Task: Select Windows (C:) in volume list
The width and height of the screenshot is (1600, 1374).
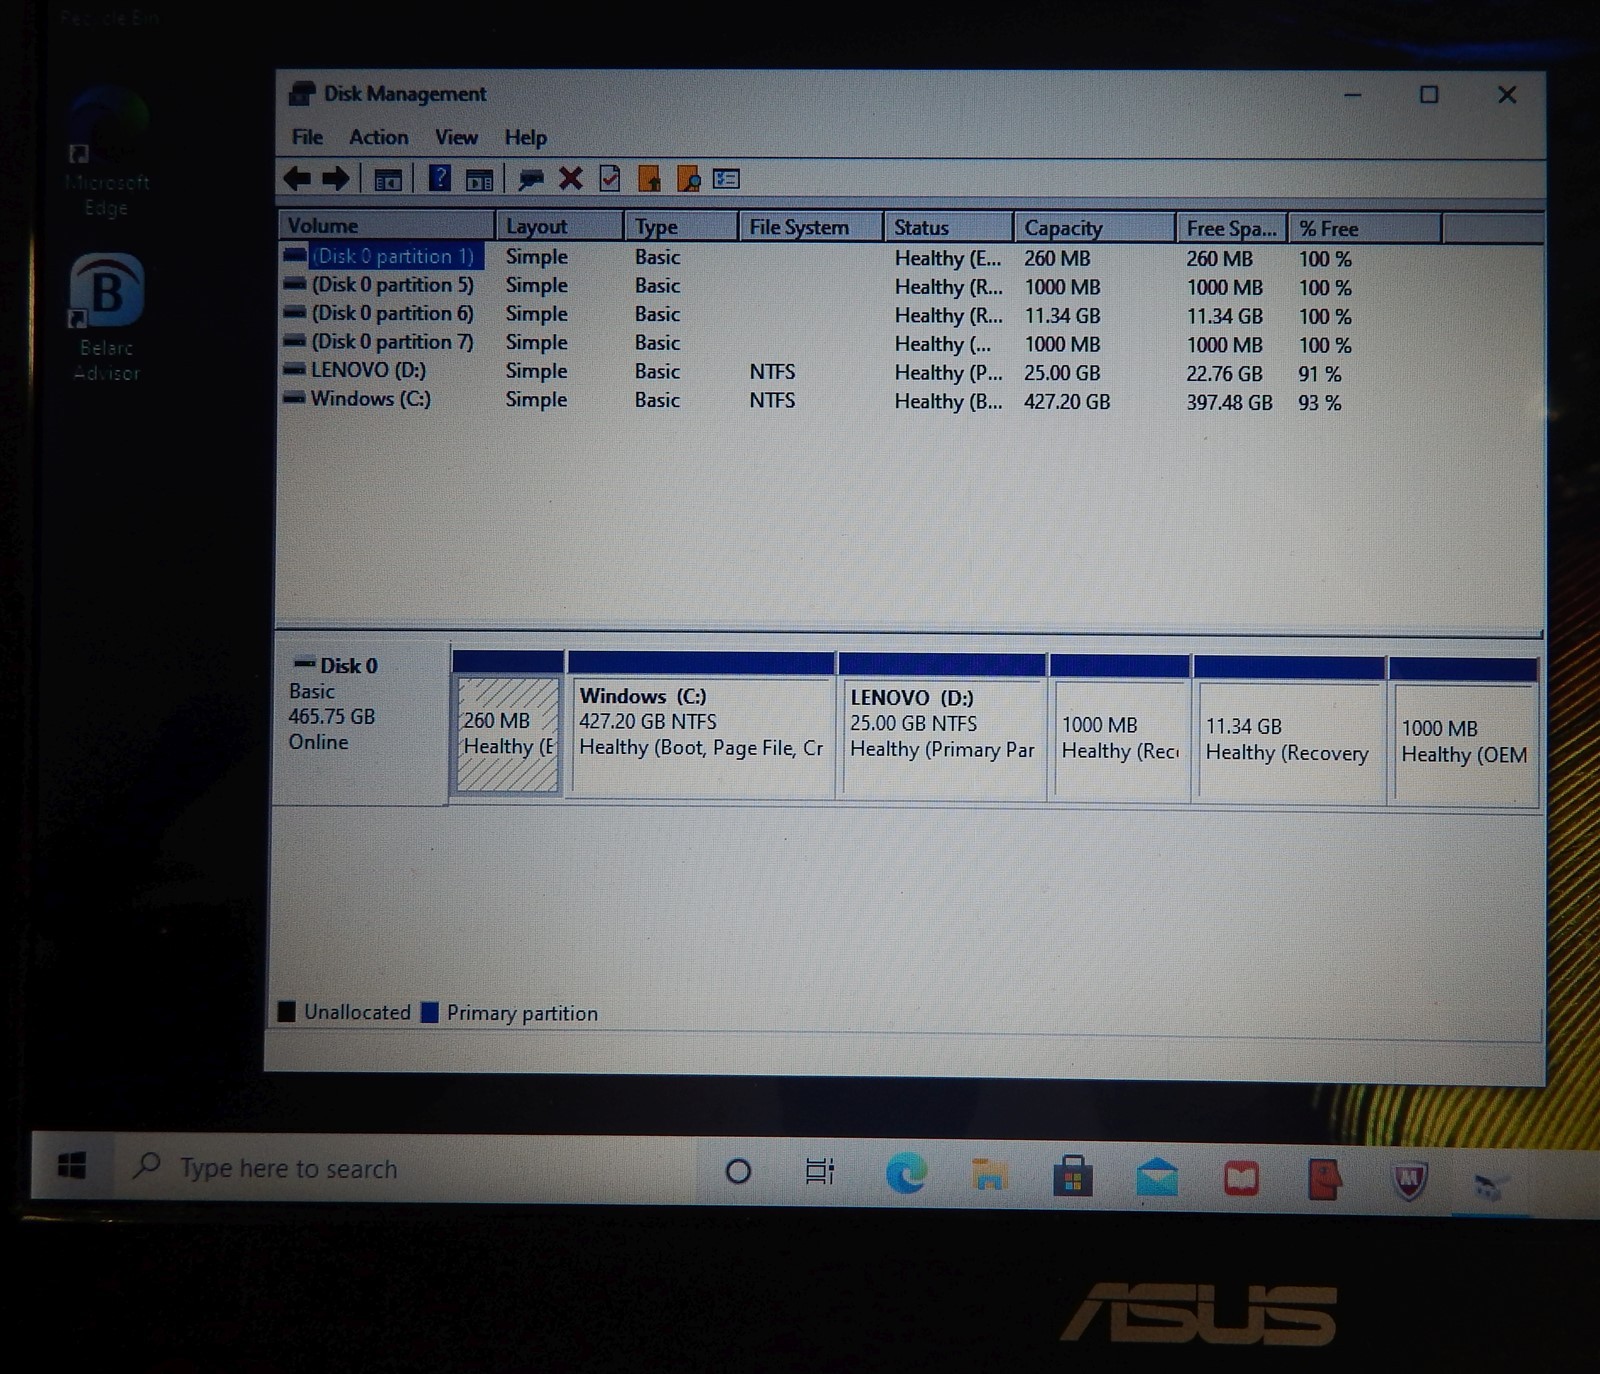Action: click(370, 399)
